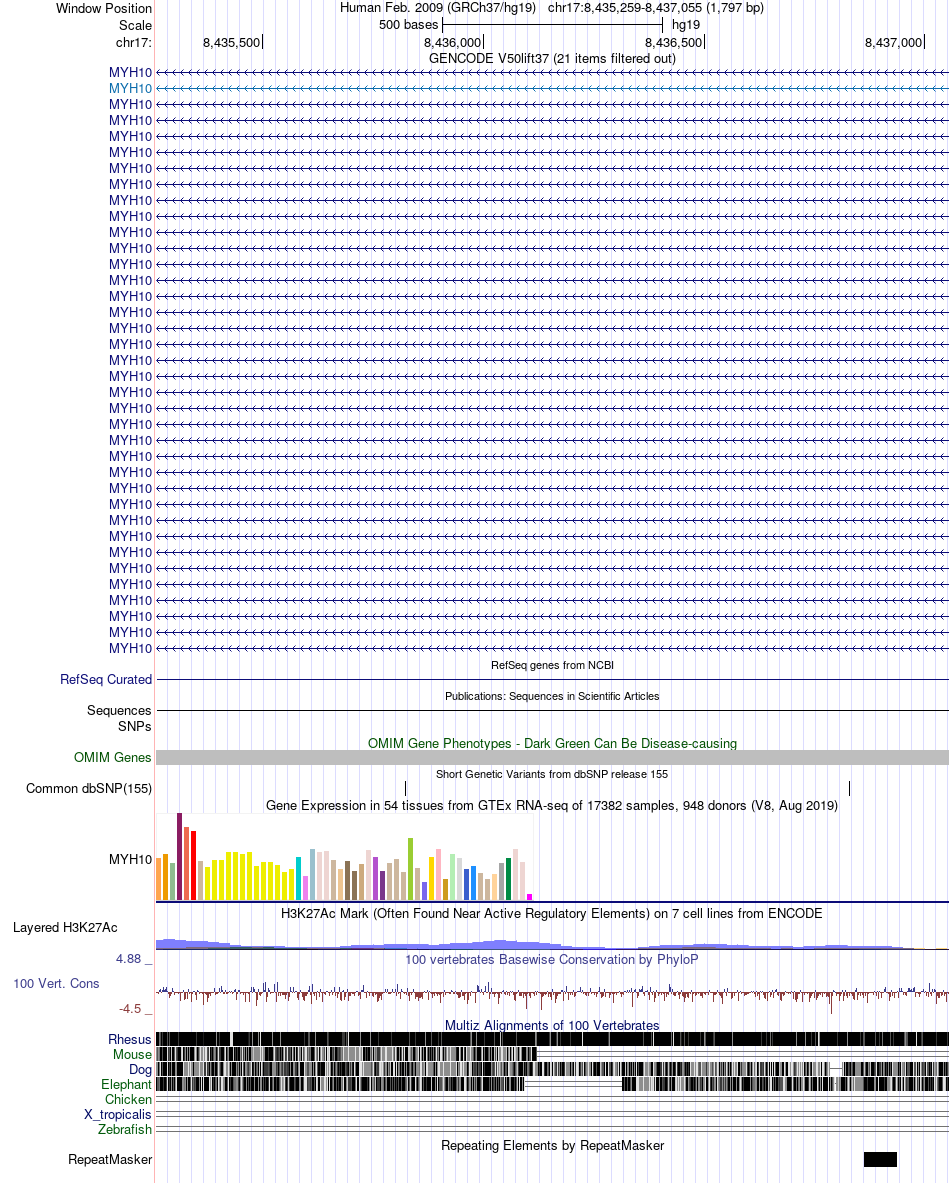The image size is (950, 1183).
Task: Click the 8,436,000 ruler coordinate
Action: (x=453, y=42)
